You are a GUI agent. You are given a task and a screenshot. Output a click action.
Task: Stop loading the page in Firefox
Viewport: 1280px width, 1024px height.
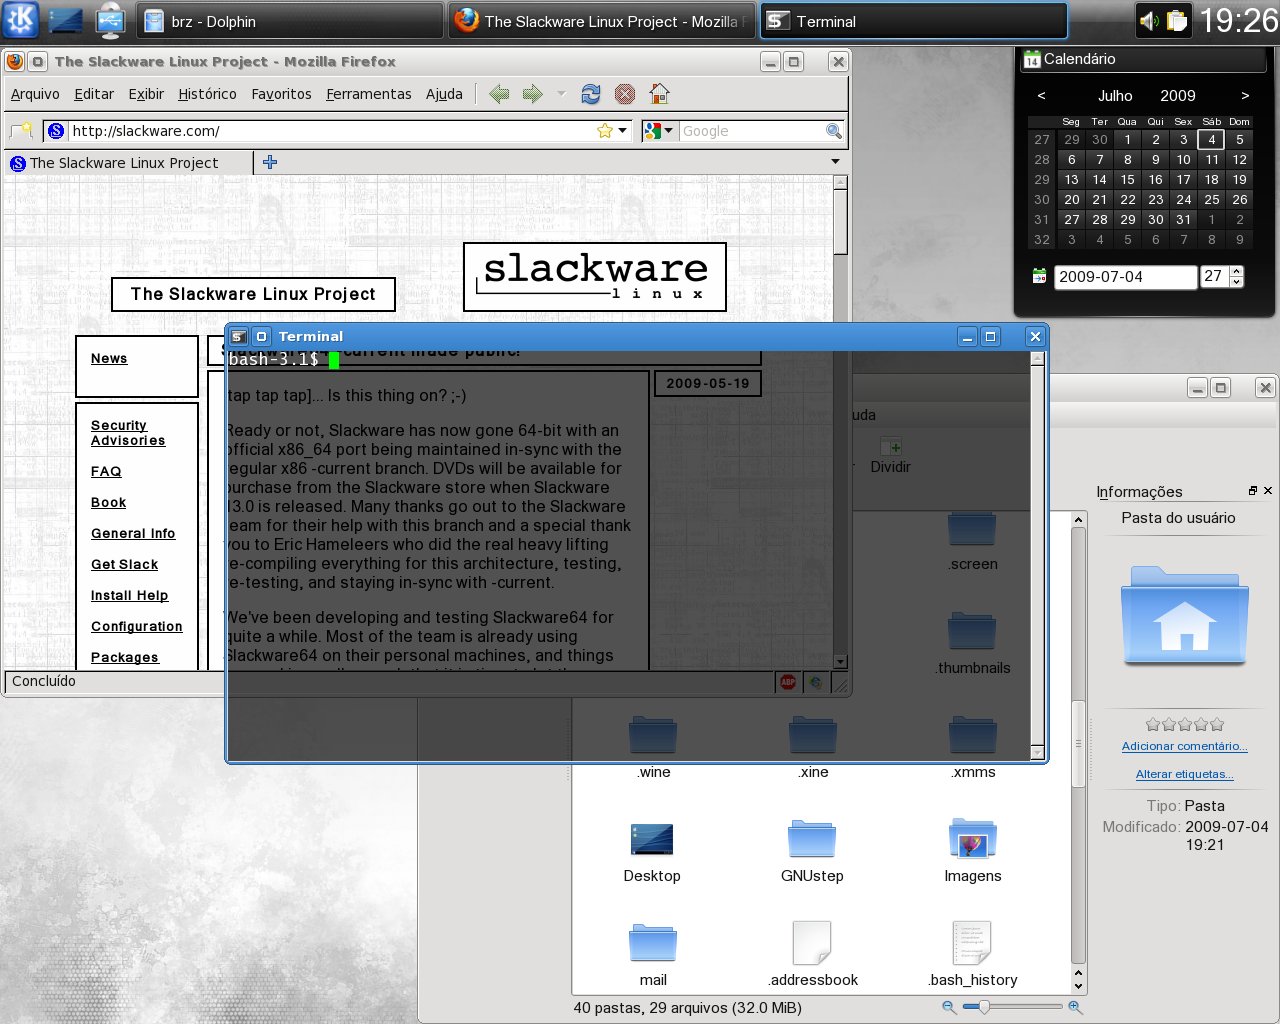(625, 94)
